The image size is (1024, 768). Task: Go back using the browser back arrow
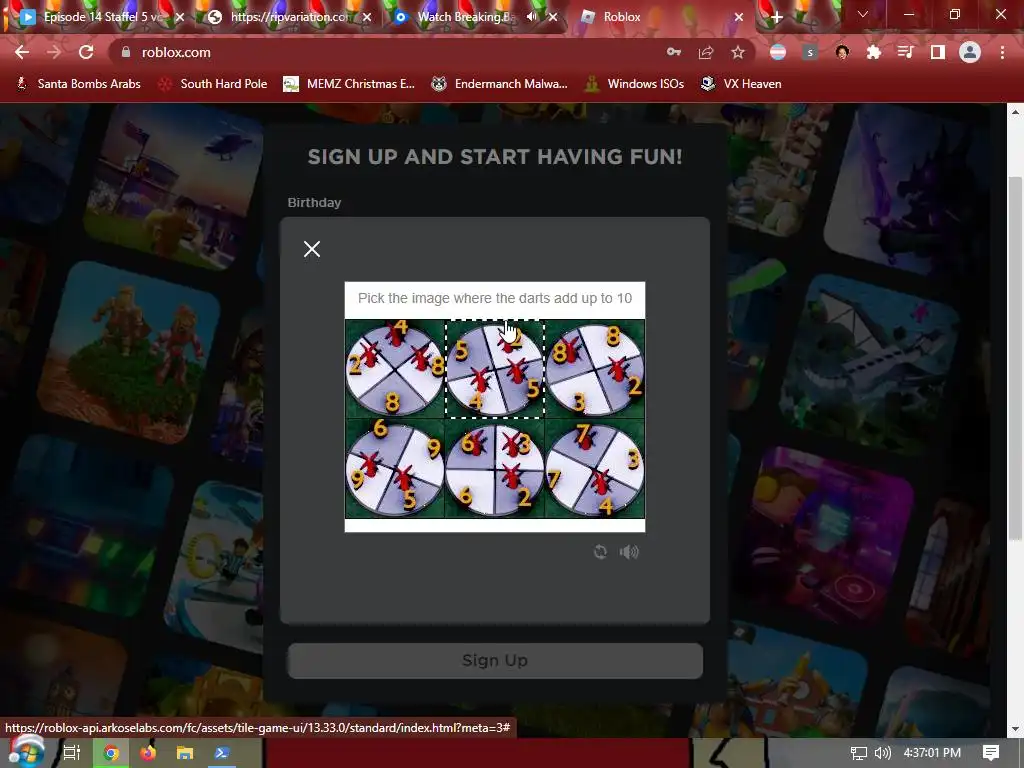(22, 52)
